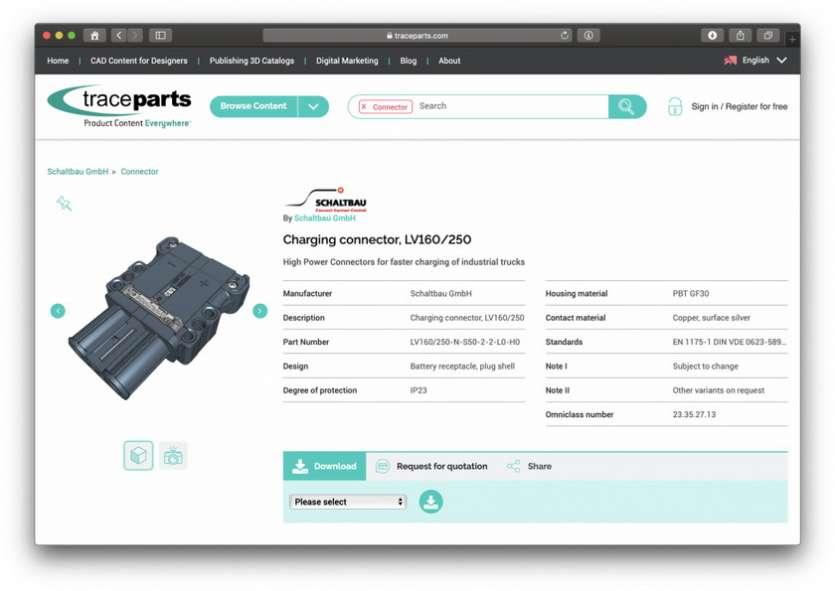Open the Connector breadcrumb link
This screenshot has width=835, height=591.
pyautogui.click(x=140, y=171)
